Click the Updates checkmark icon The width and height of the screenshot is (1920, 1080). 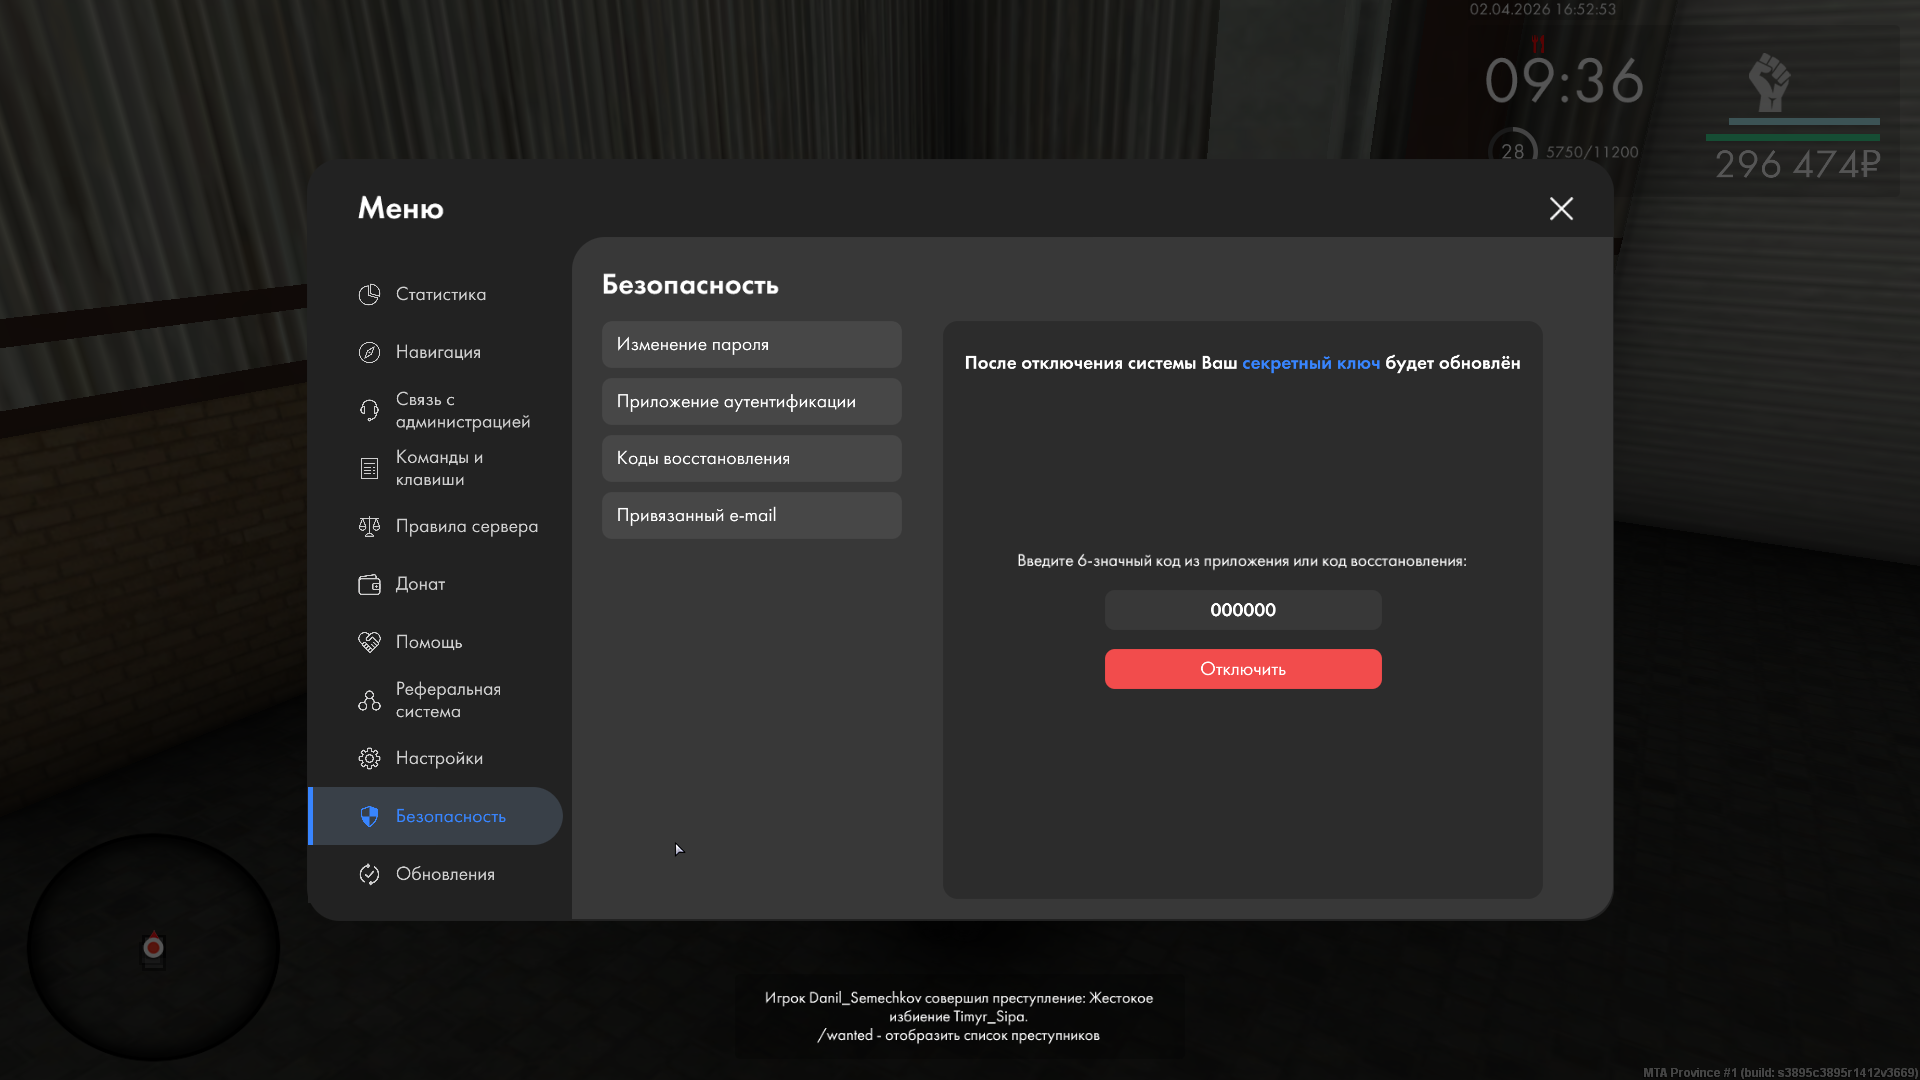369,874
